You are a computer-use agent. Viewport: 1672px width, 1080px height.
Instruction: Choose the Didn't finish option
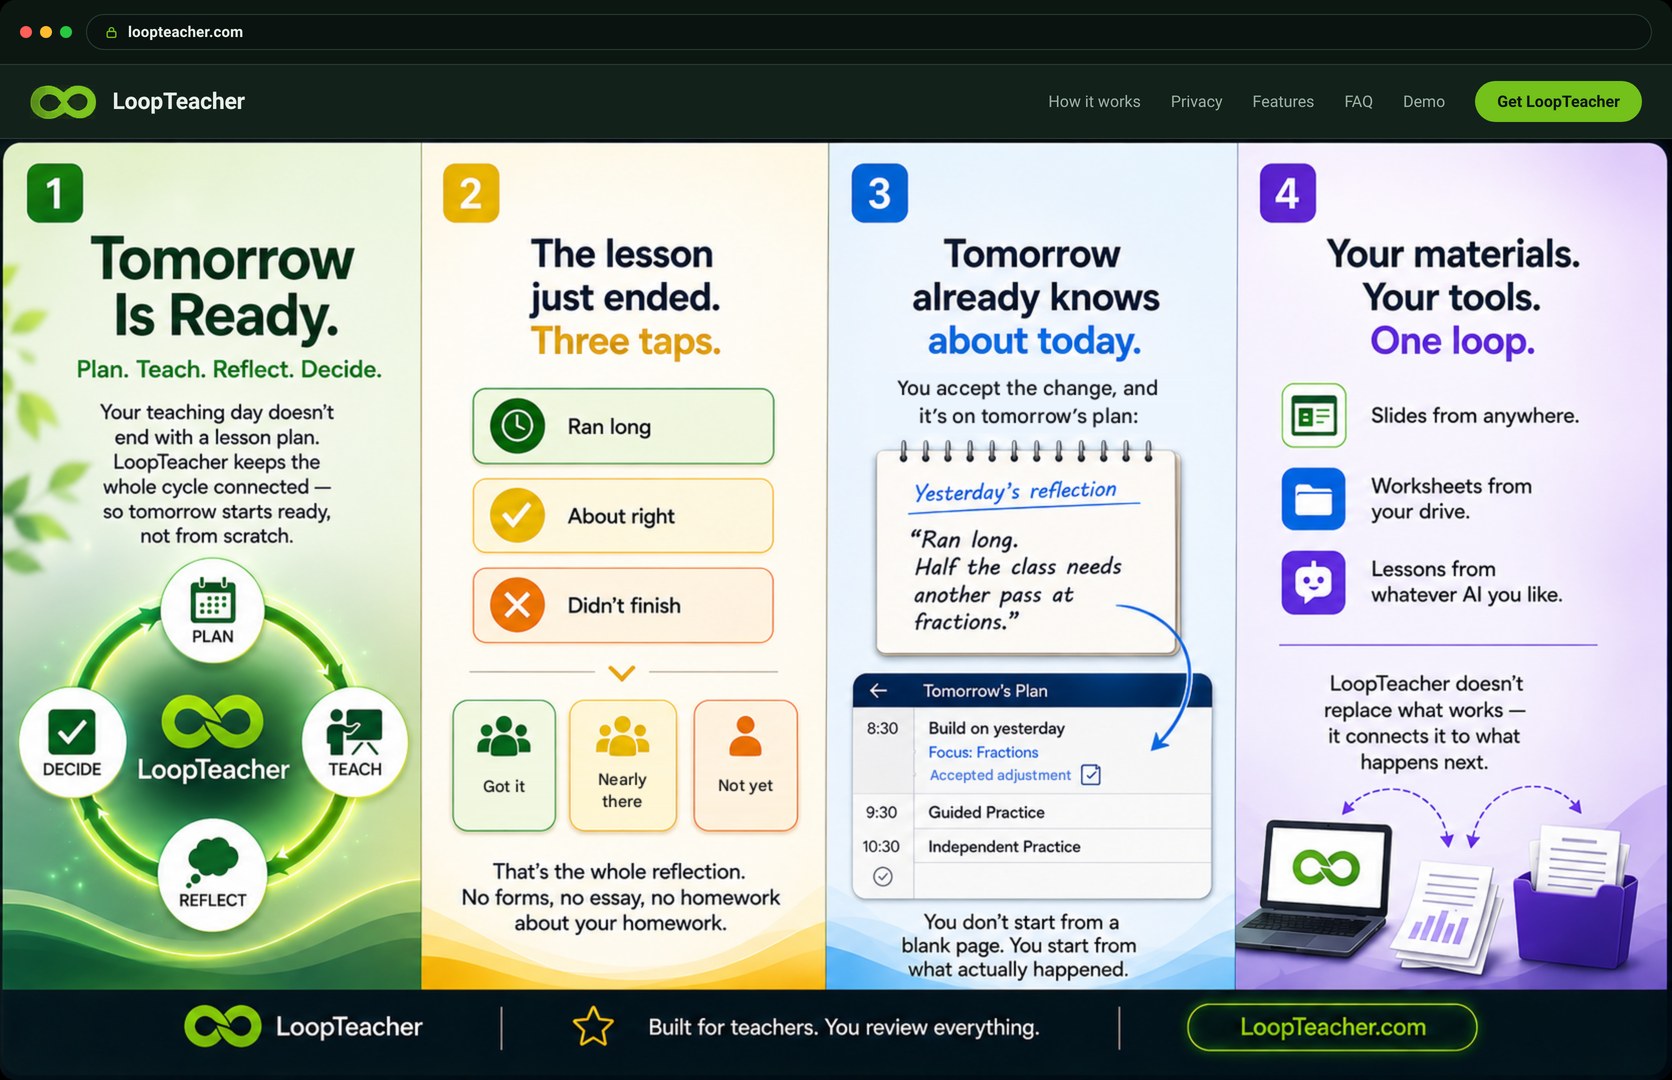623,605
